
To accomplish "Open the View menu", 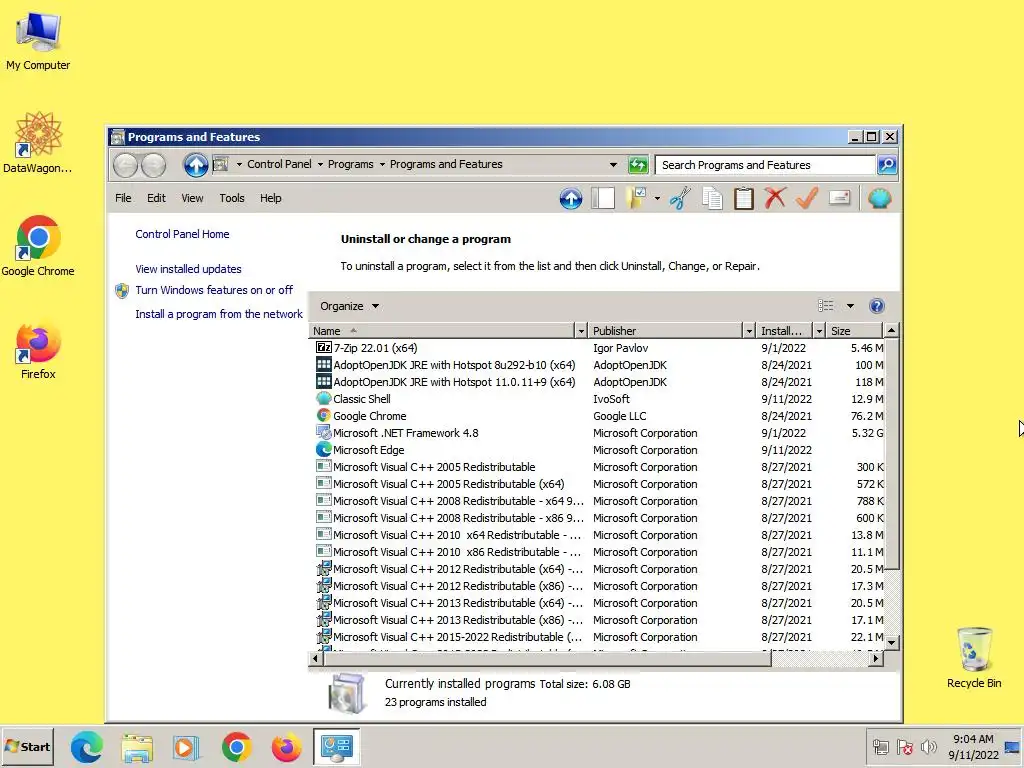I will (x=192, y=198).
